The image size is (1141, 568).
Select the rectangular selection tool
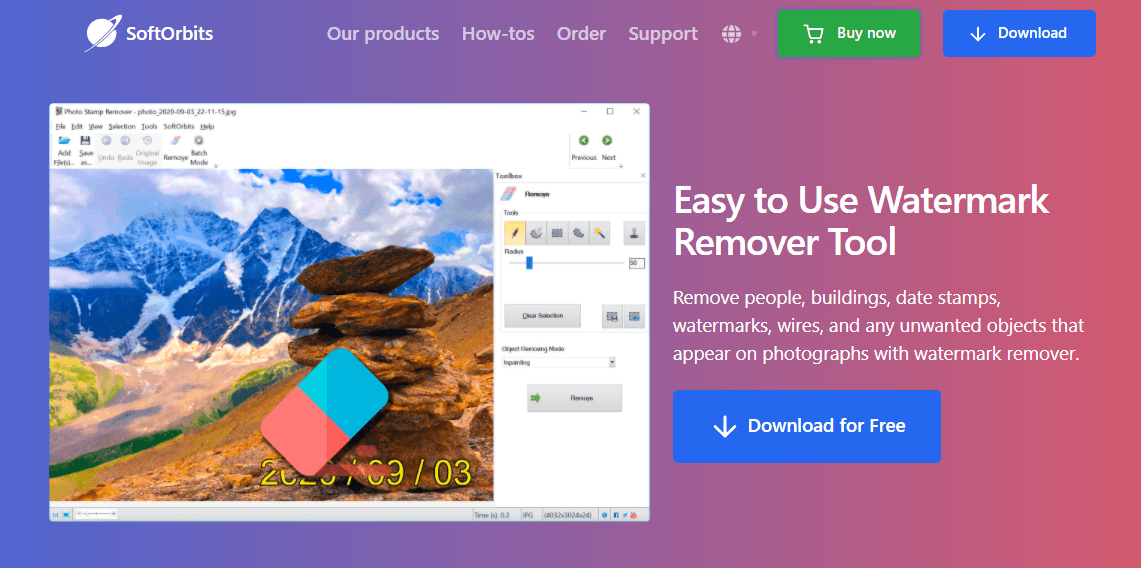[557, 233]
